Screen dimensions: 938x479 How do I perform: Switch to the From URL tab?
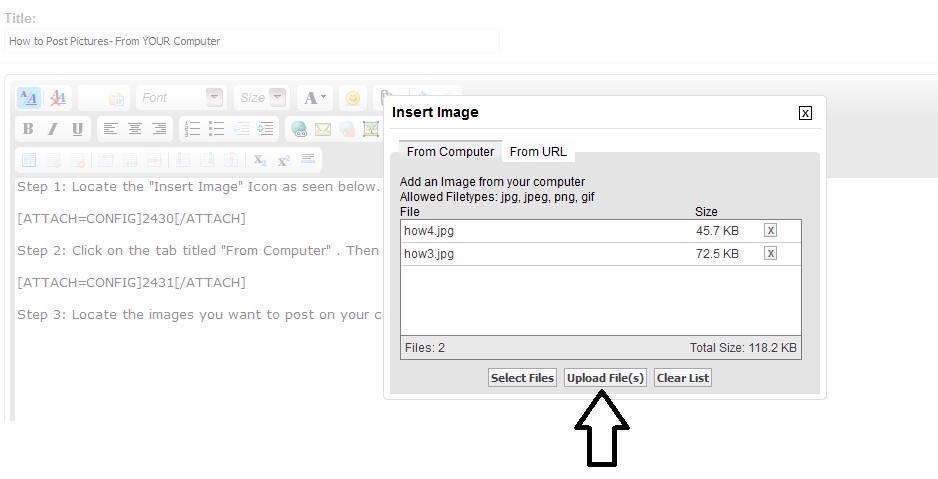(538, 152)
